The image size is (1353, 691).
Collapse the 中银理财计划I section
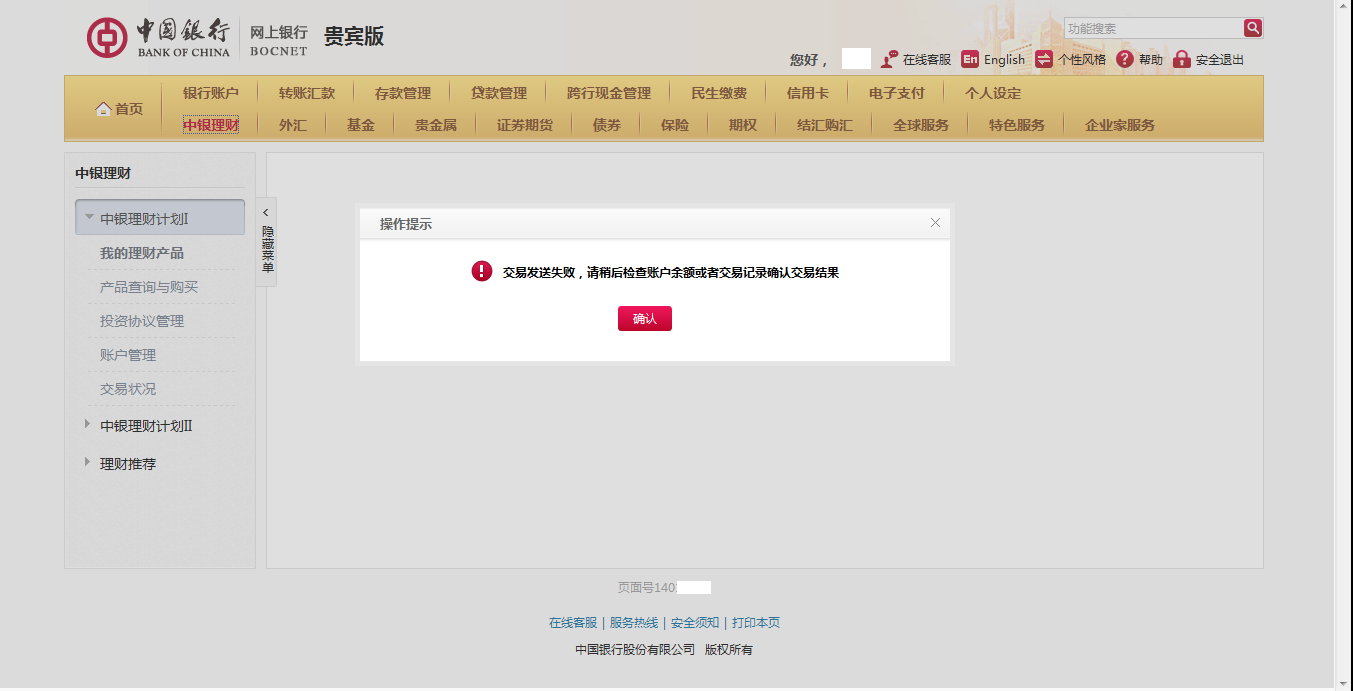pos(160,218)
